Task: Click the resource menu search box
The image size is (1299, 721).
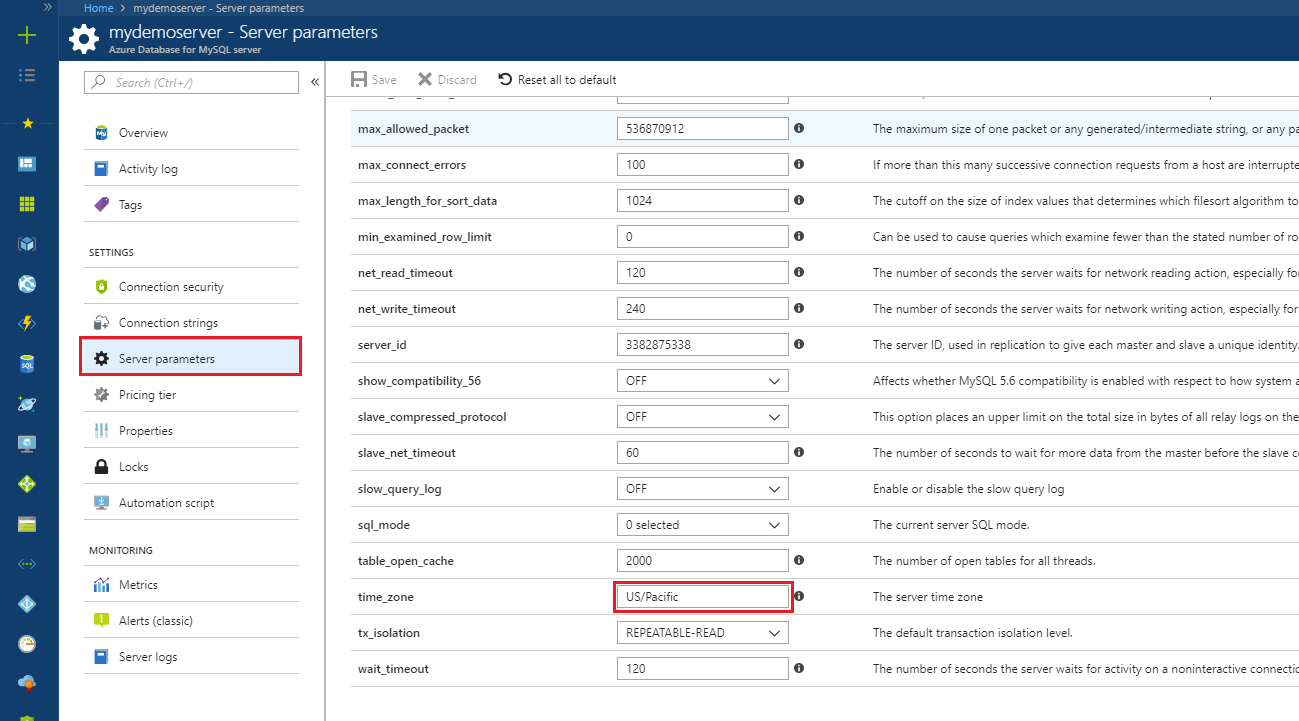Action: click(x=191, y=82)
